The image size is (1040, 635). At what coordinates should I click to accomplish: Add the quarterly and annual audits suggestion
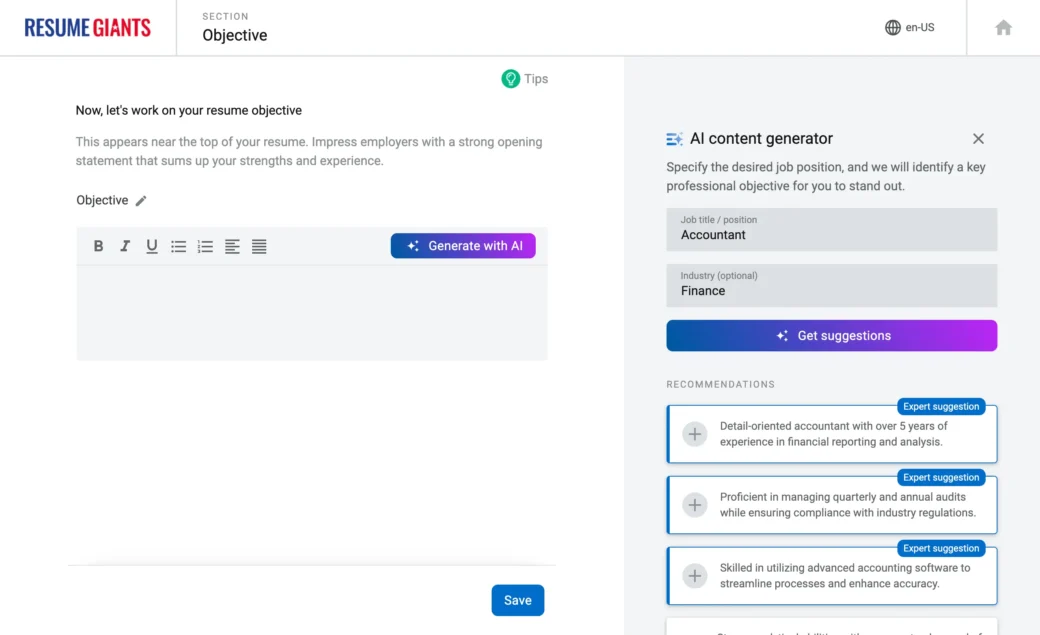(694, 505)
